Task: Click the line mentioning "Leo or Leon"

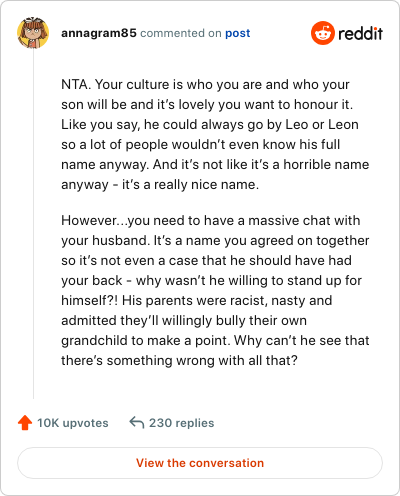Action: (x=210, y=125)
